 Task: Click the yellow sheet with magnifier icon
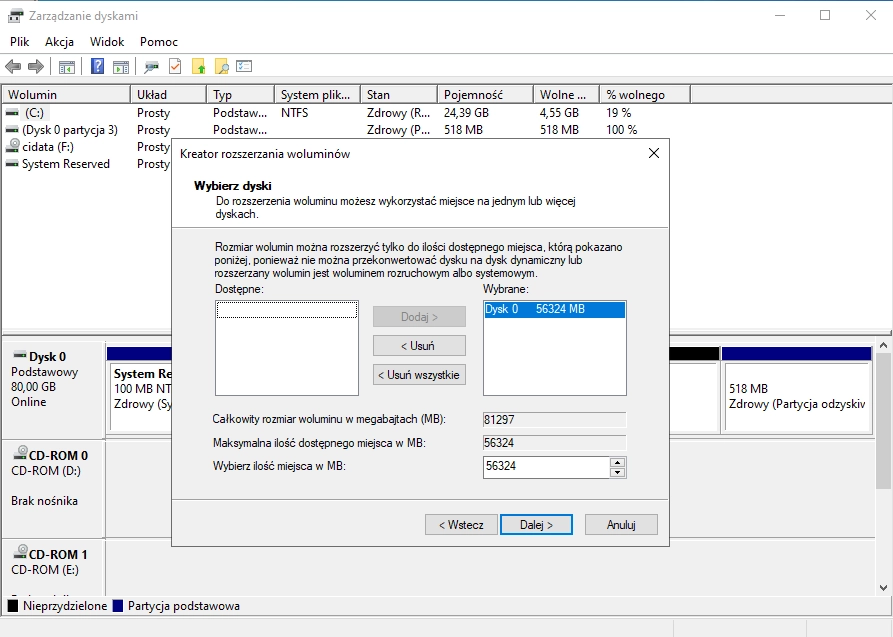222,67
